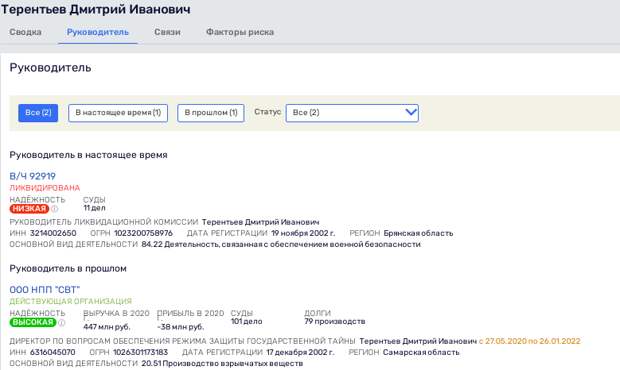Click OGRN value 1026301173183
This screenshot has width=620, height=370.
click(140, 352)
